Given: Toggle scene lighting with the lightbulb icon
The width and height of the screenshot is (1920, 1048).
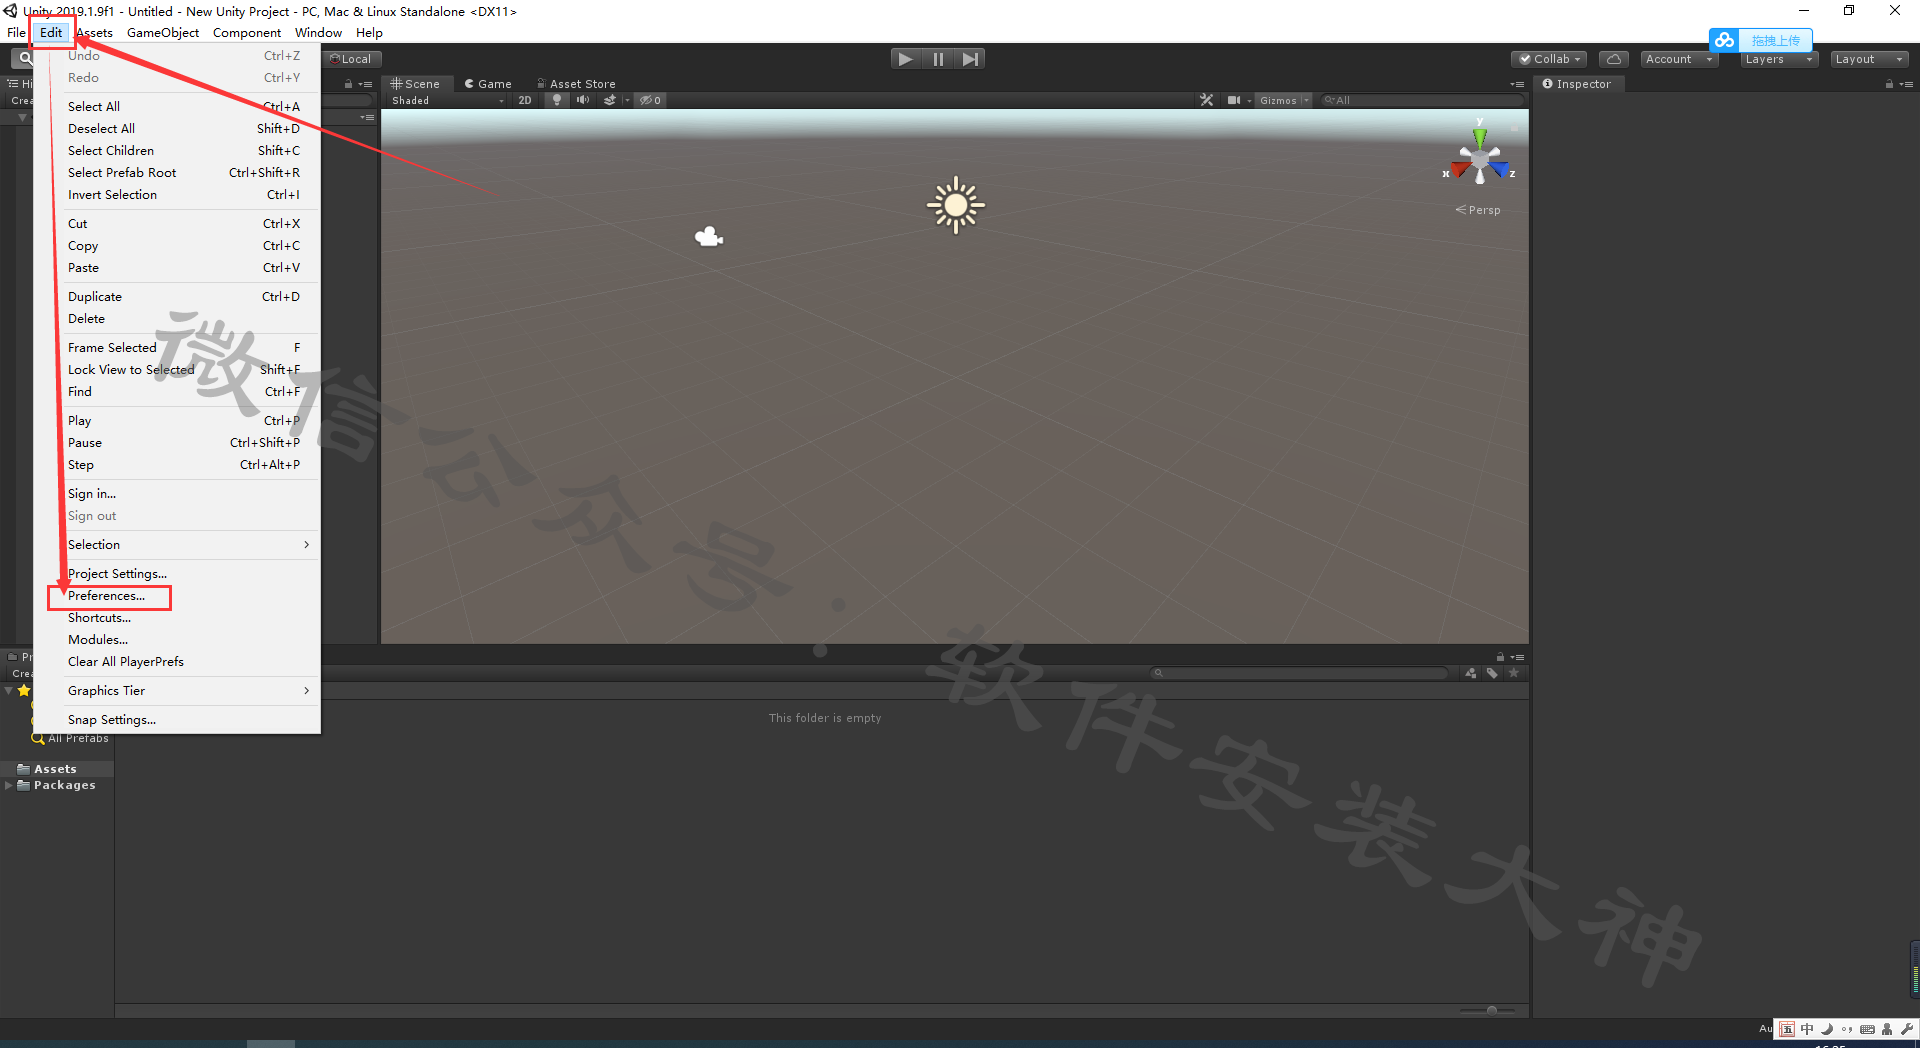Looking at the screenshot, I should pyautogui.click(x=557, y=100).
